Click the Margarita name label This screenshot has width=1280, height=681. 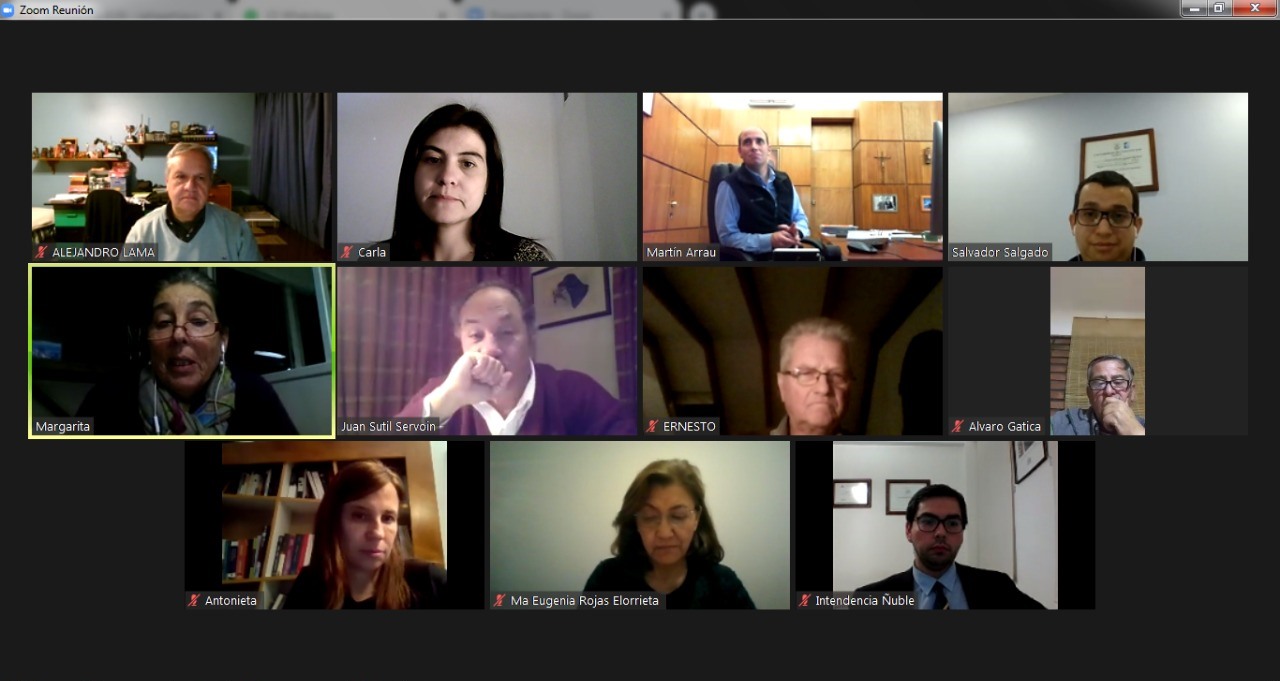[63, 427]
